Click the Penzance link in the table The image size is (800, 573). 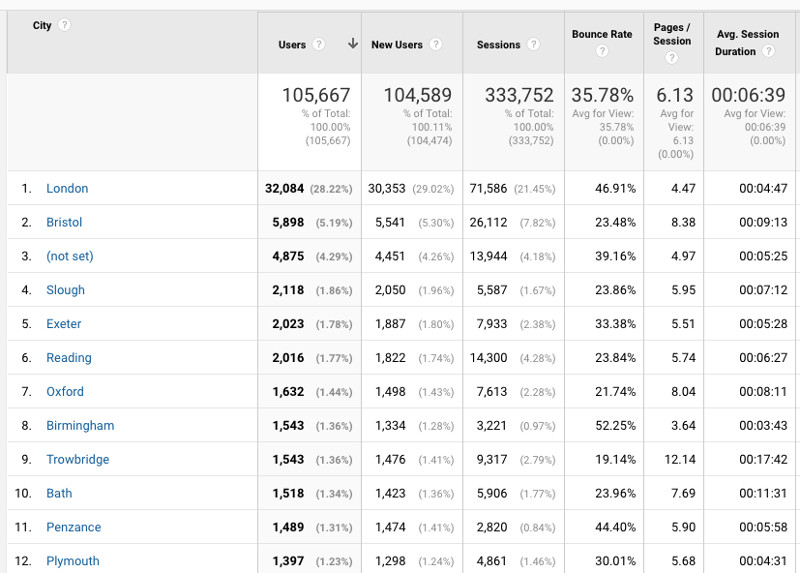(73, 527)
